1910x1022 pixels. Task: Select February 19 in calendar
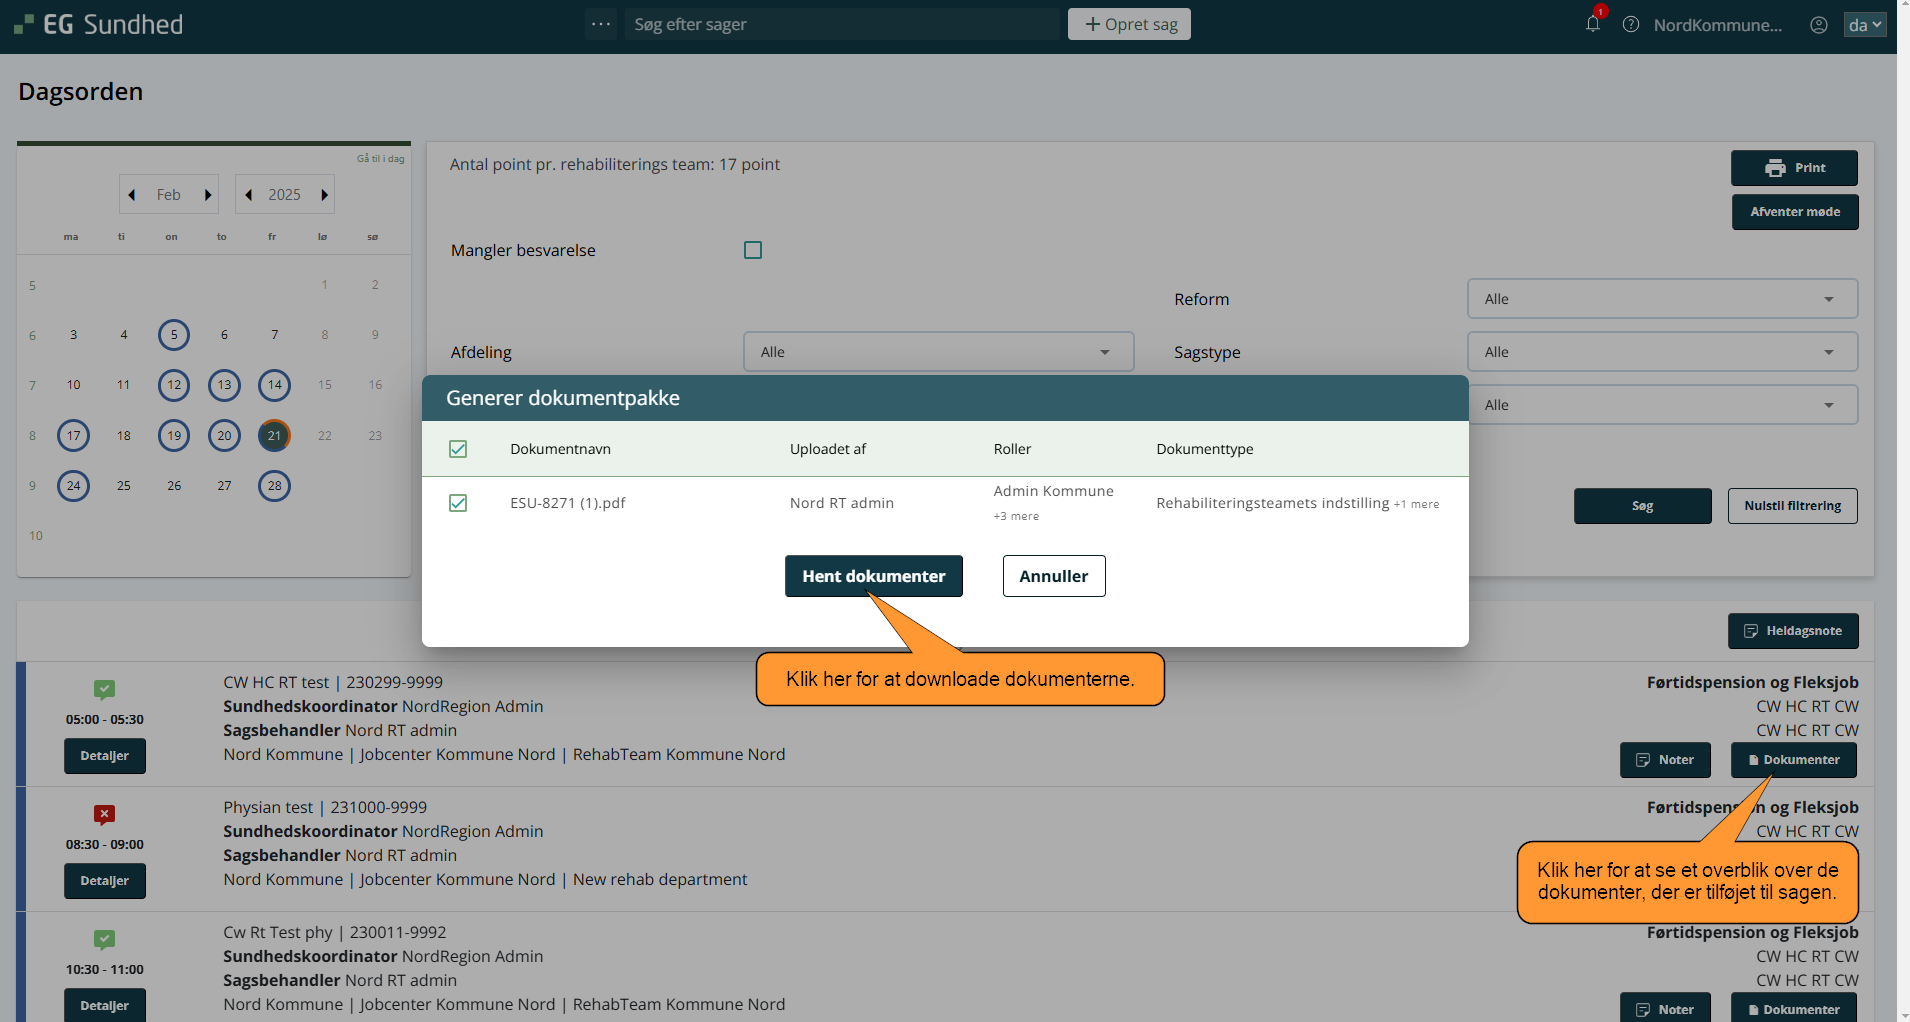[174, 435]
